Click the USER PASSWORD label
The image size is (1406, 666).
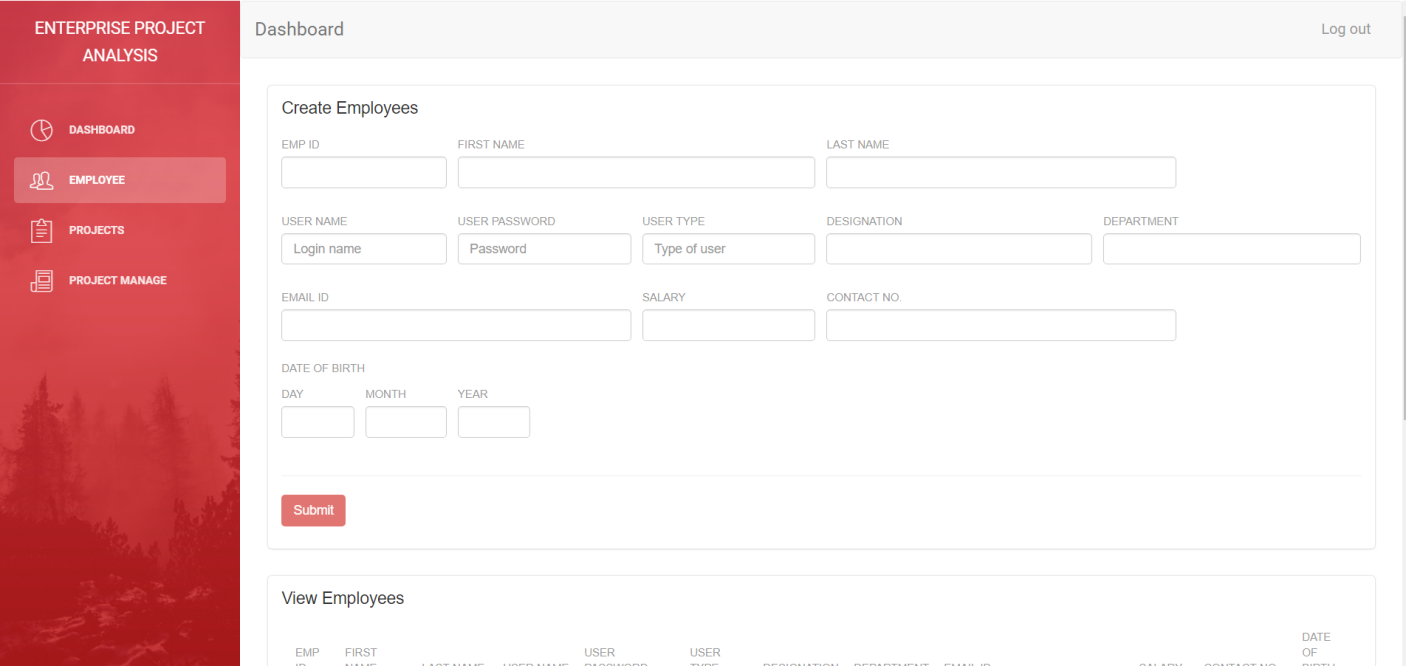point(506,221)
